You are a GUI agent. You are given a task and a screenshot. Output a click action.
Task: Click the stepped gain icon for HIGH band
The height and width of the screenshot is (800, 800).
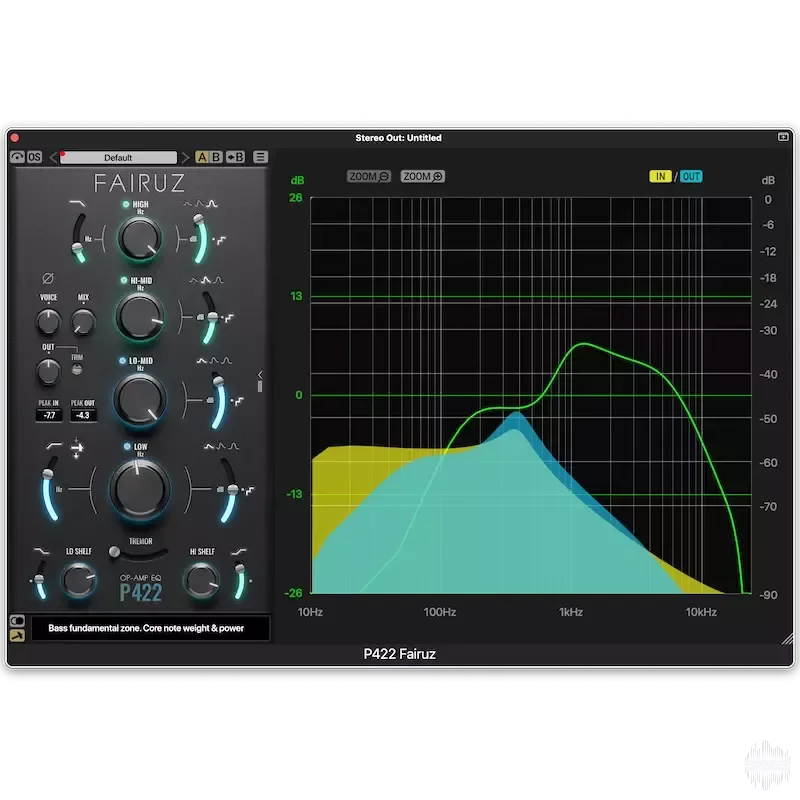point(221,240)
